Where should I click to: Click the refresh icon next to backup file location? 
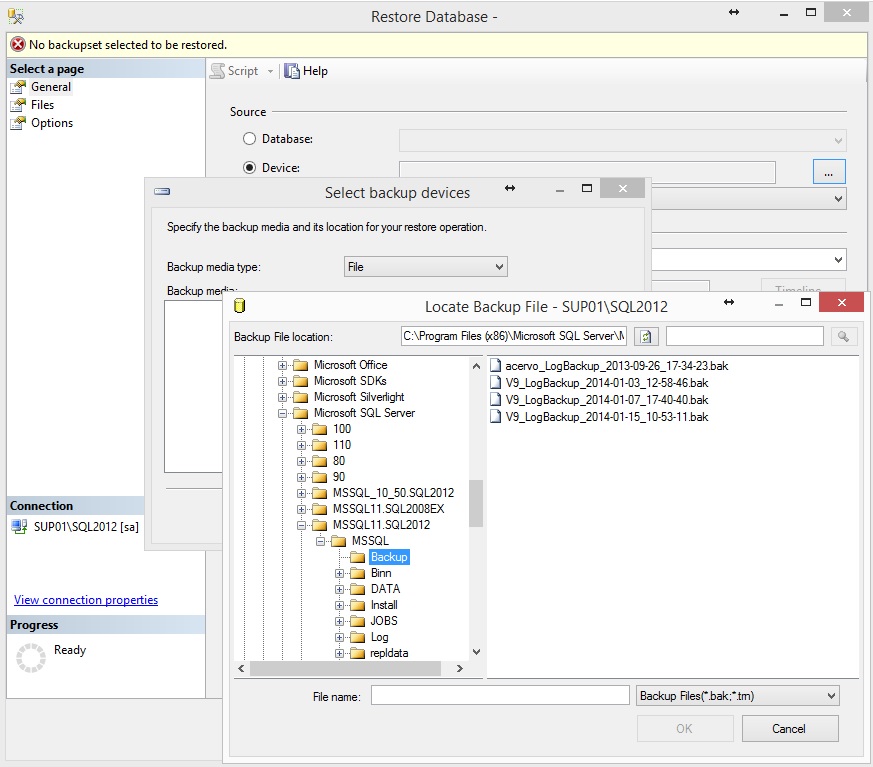[646, 336]
